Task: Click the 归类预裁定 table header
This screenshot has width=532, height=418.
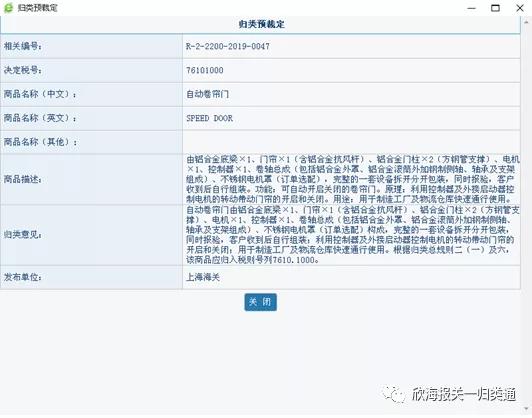Action: (x=261, y=24)
